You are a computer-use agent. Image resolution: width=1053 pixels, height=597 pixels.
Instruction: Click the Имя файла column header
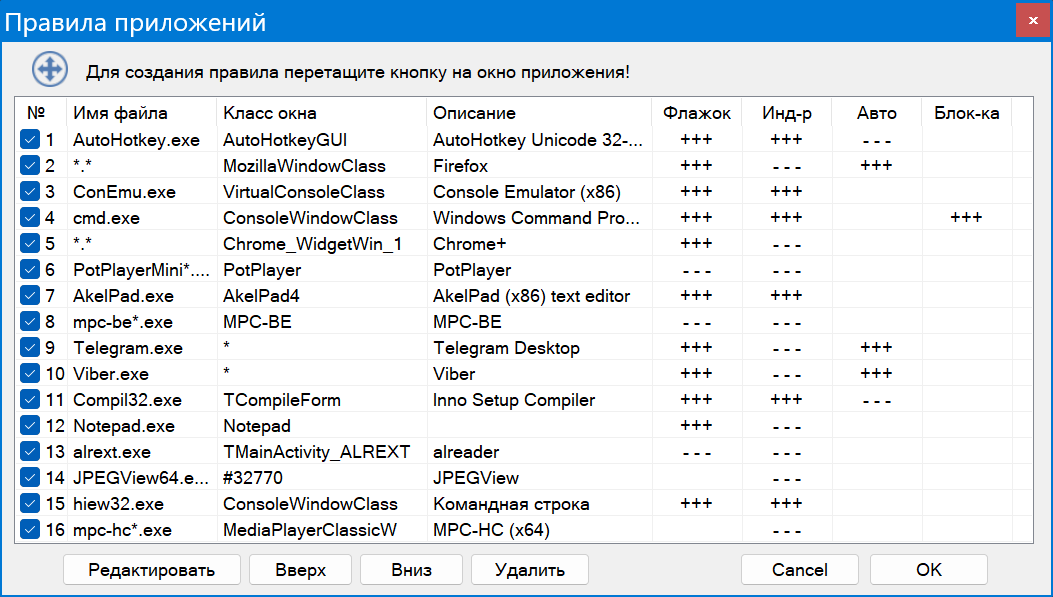pyautogui.click(x=142, y=113)
